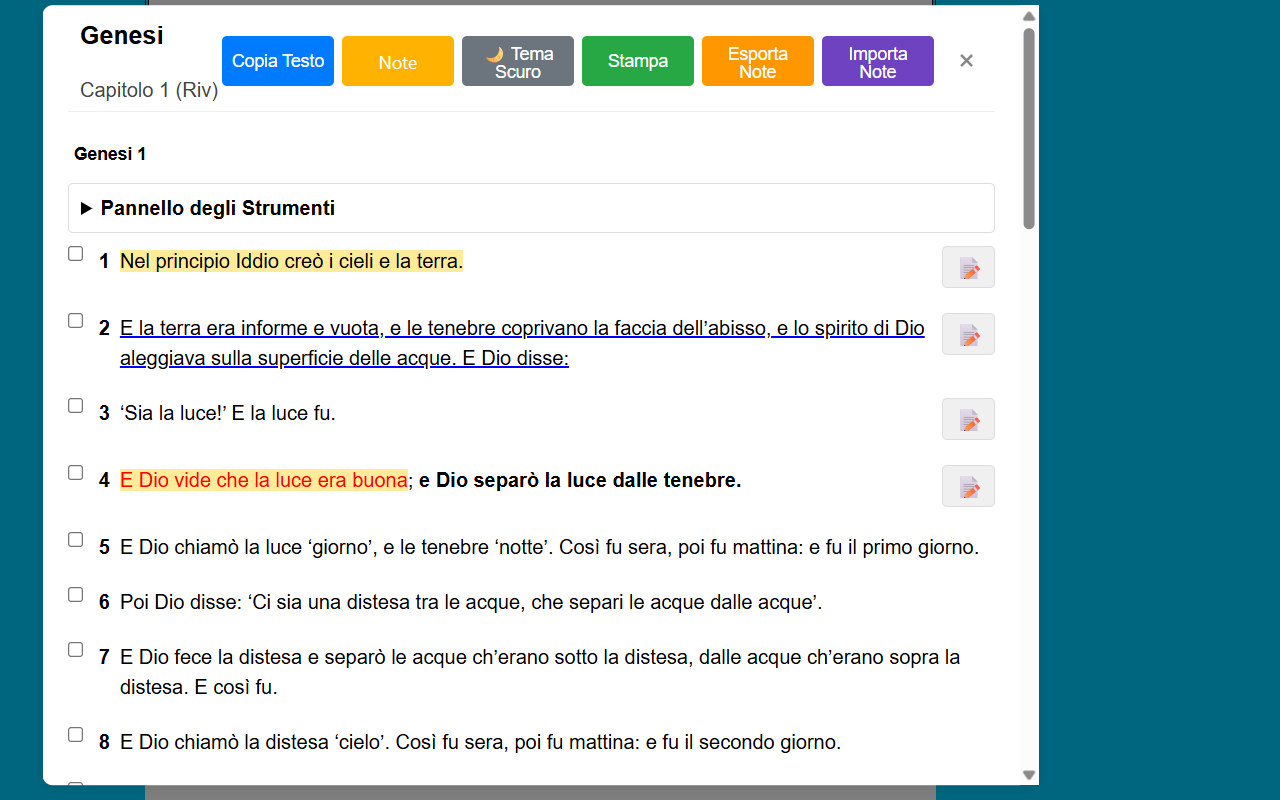Select the checkbox next to verse 8

pyautogui.click(x=75, y=734)
